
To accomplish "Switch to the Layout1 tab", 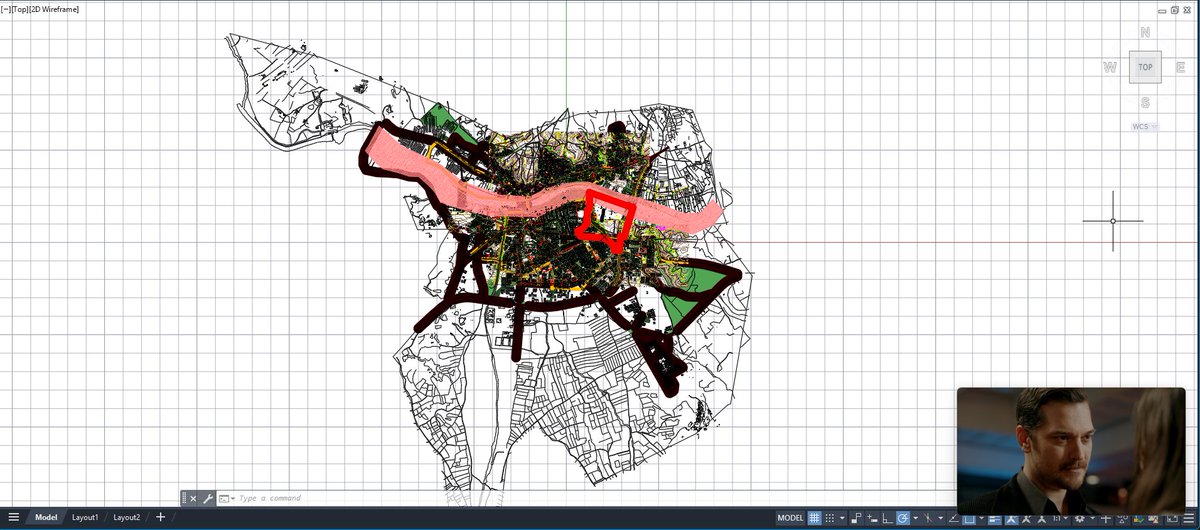I will (85, 517).
